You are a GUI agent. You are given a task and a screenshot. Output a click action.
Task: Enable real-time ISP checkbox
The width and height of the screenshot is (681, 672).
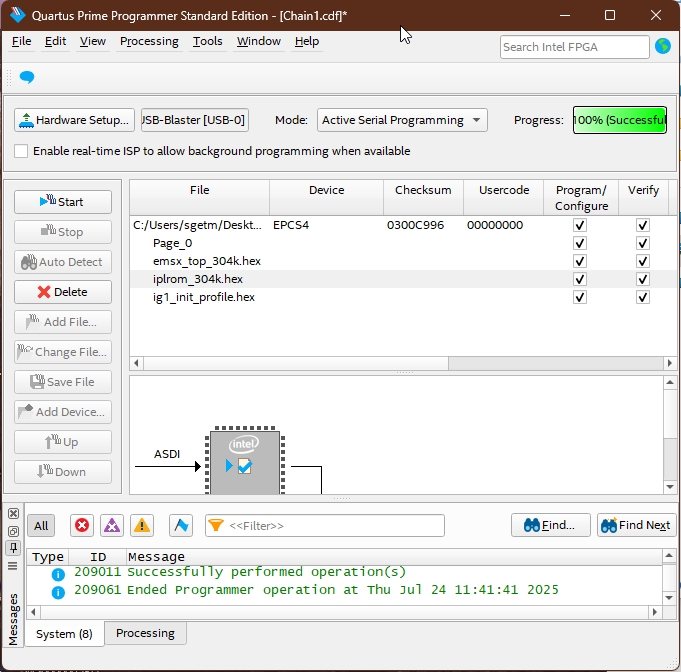point(21,151)
